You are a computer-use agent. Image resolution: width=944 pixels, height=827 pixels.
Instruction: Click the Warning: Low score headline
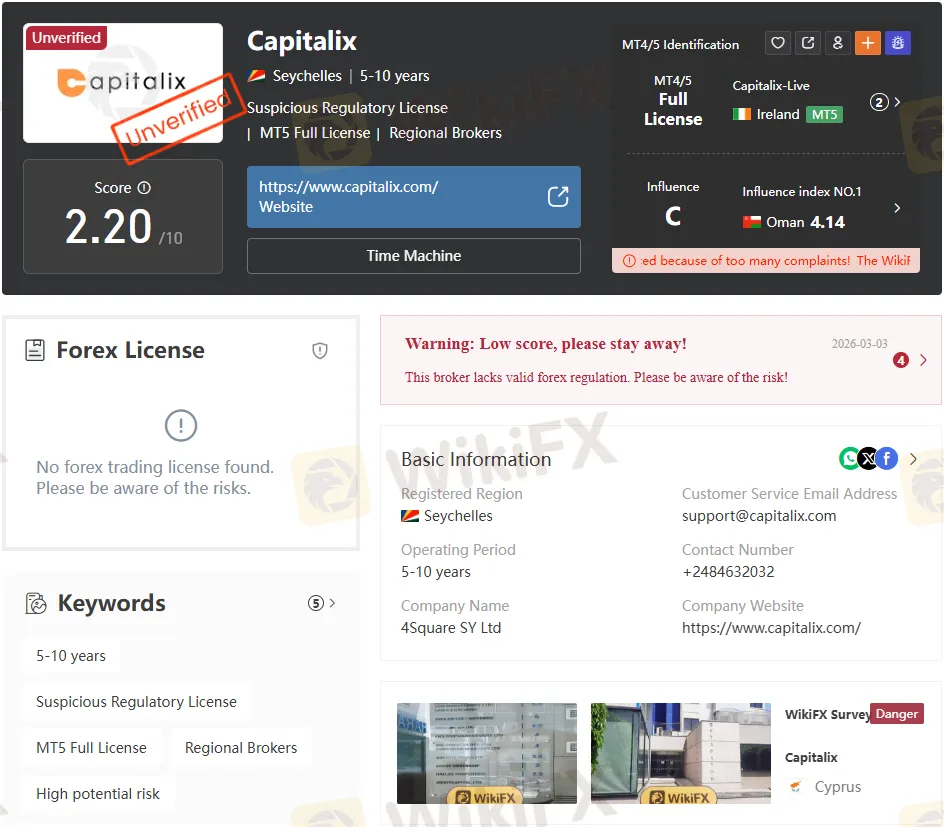(545, 344)
